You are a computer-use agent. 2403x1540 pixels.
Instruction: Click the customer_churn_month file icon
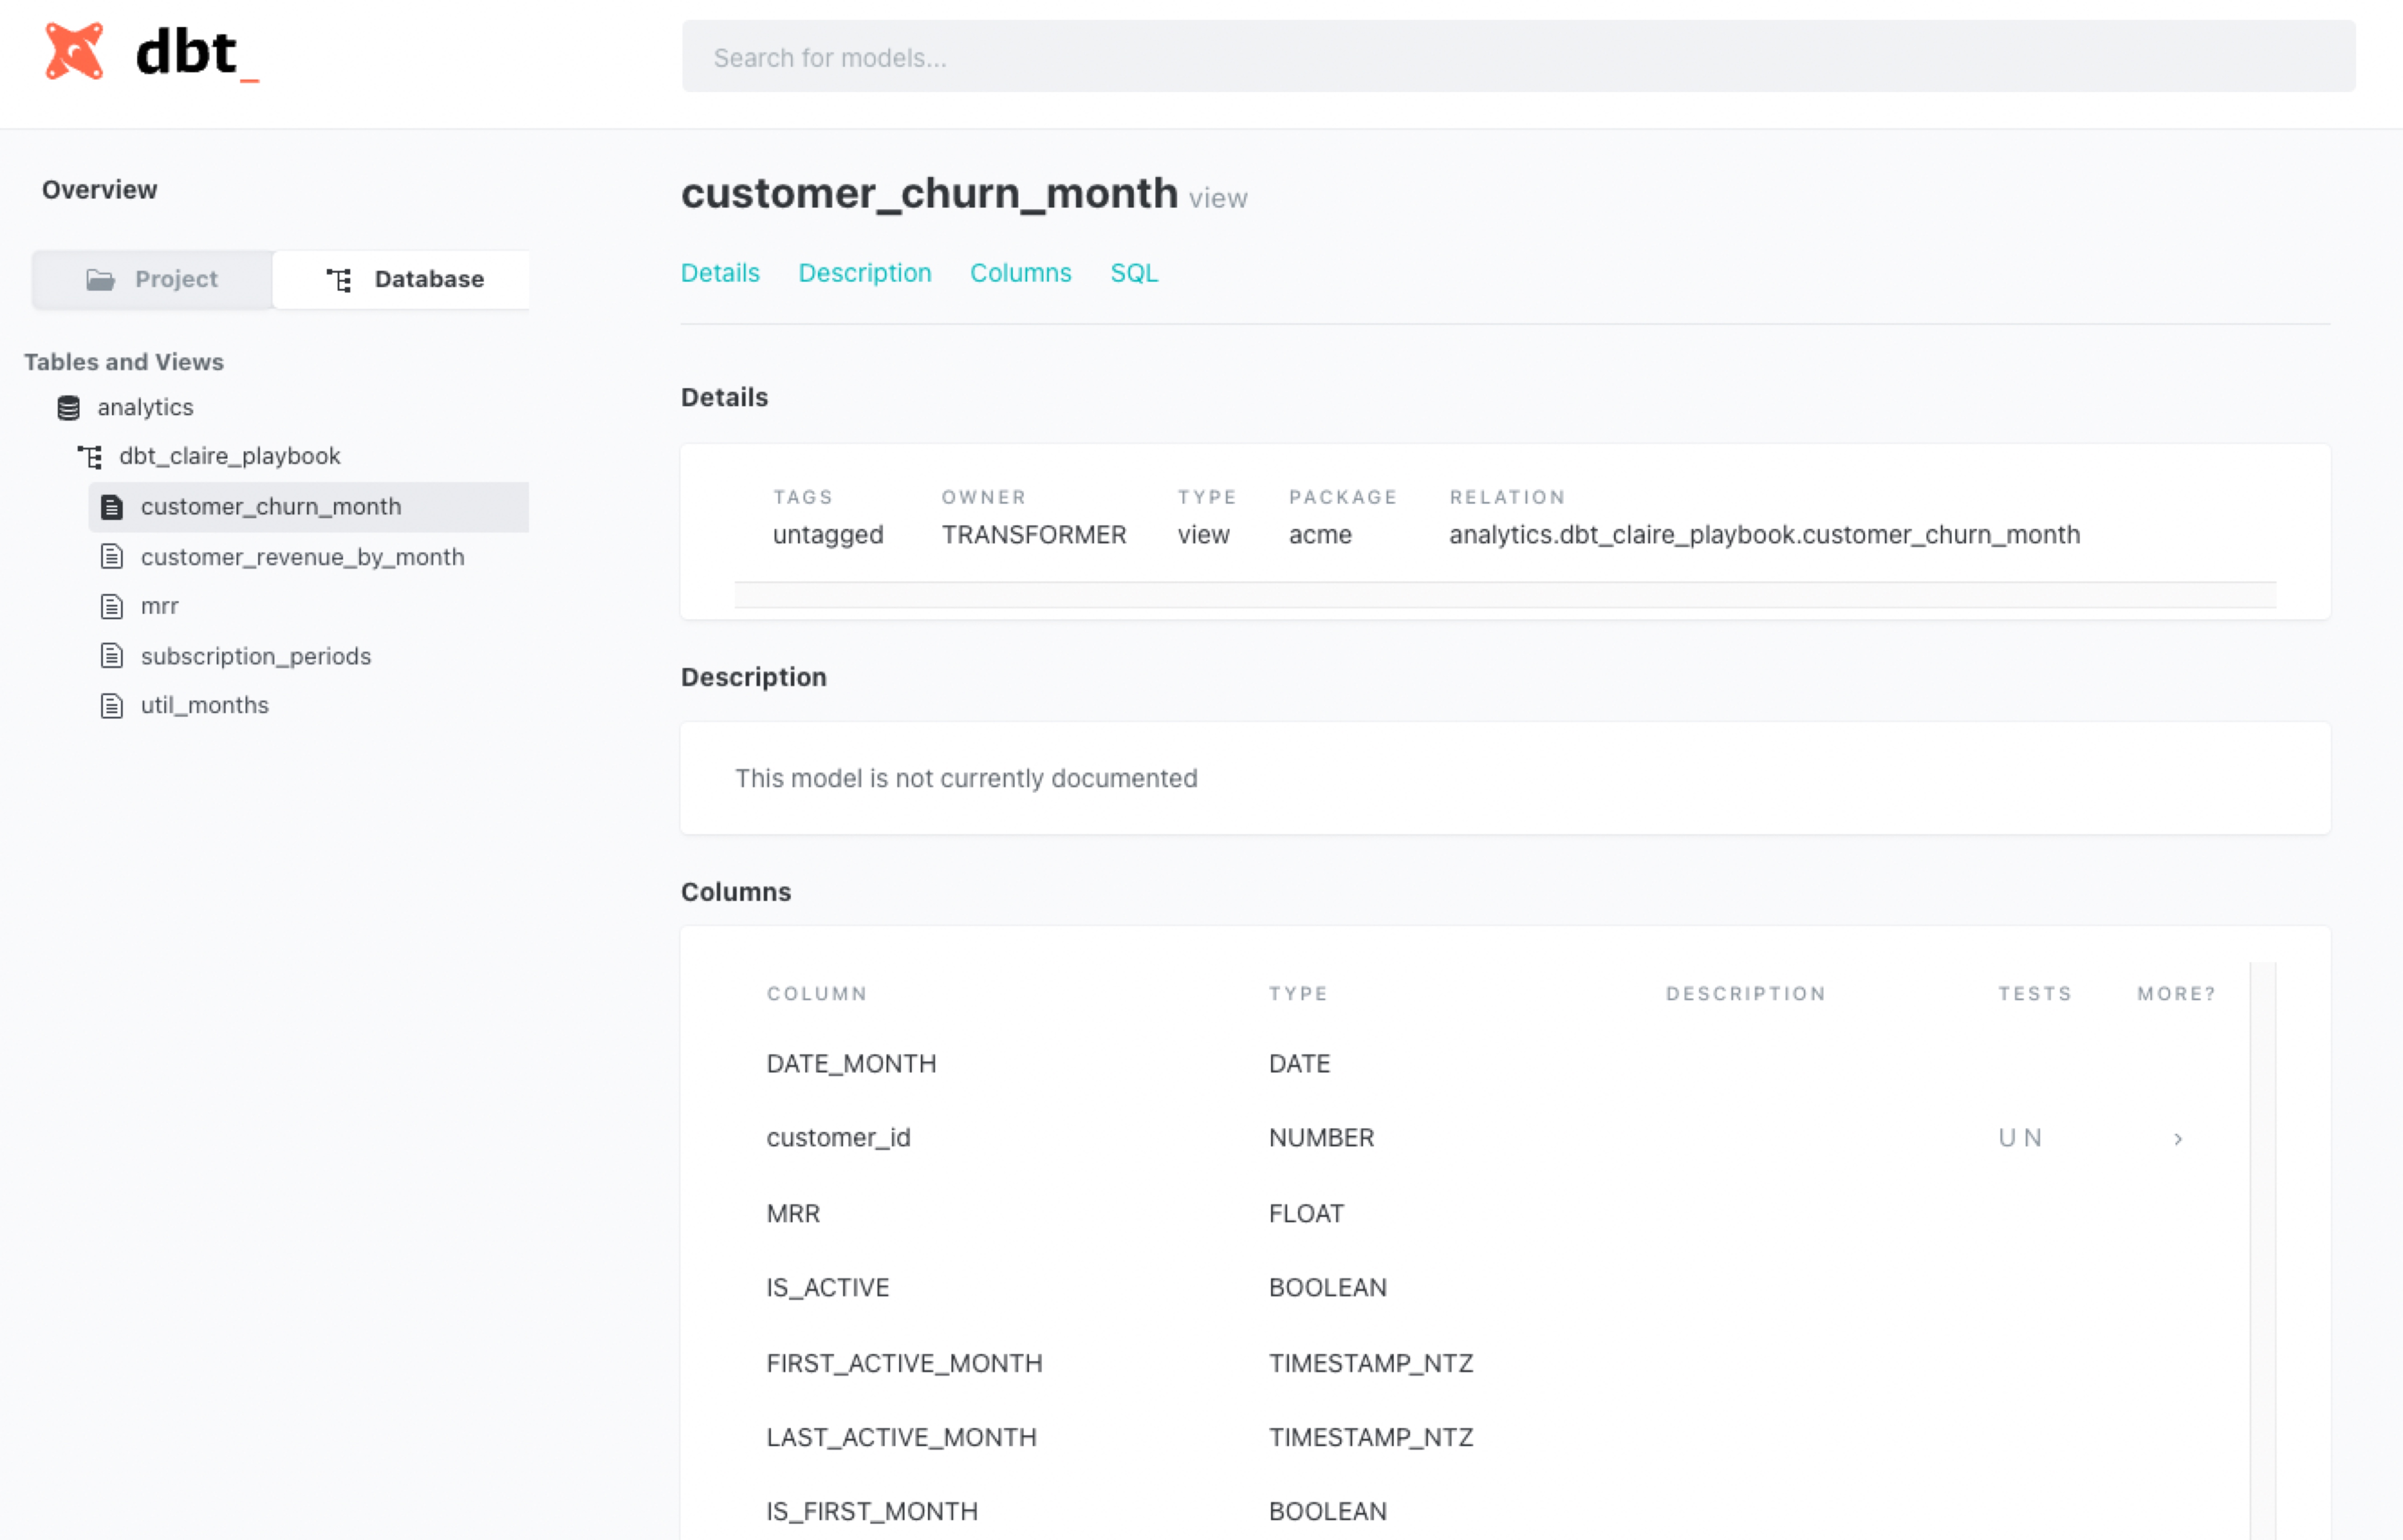coord(112,507)
